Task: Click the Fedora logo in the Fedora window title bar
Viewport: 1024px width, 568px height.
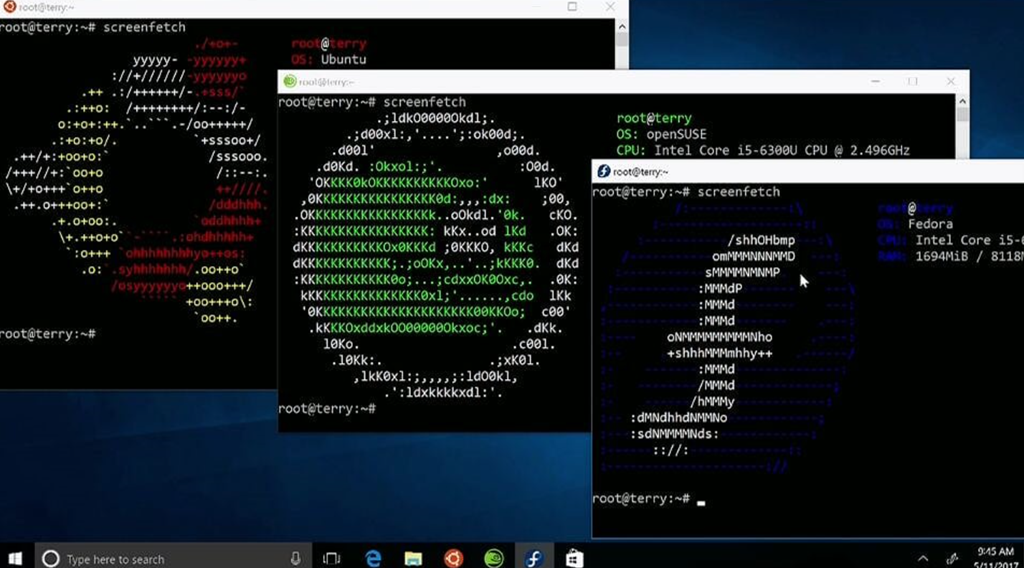Action: pos(603,172)
